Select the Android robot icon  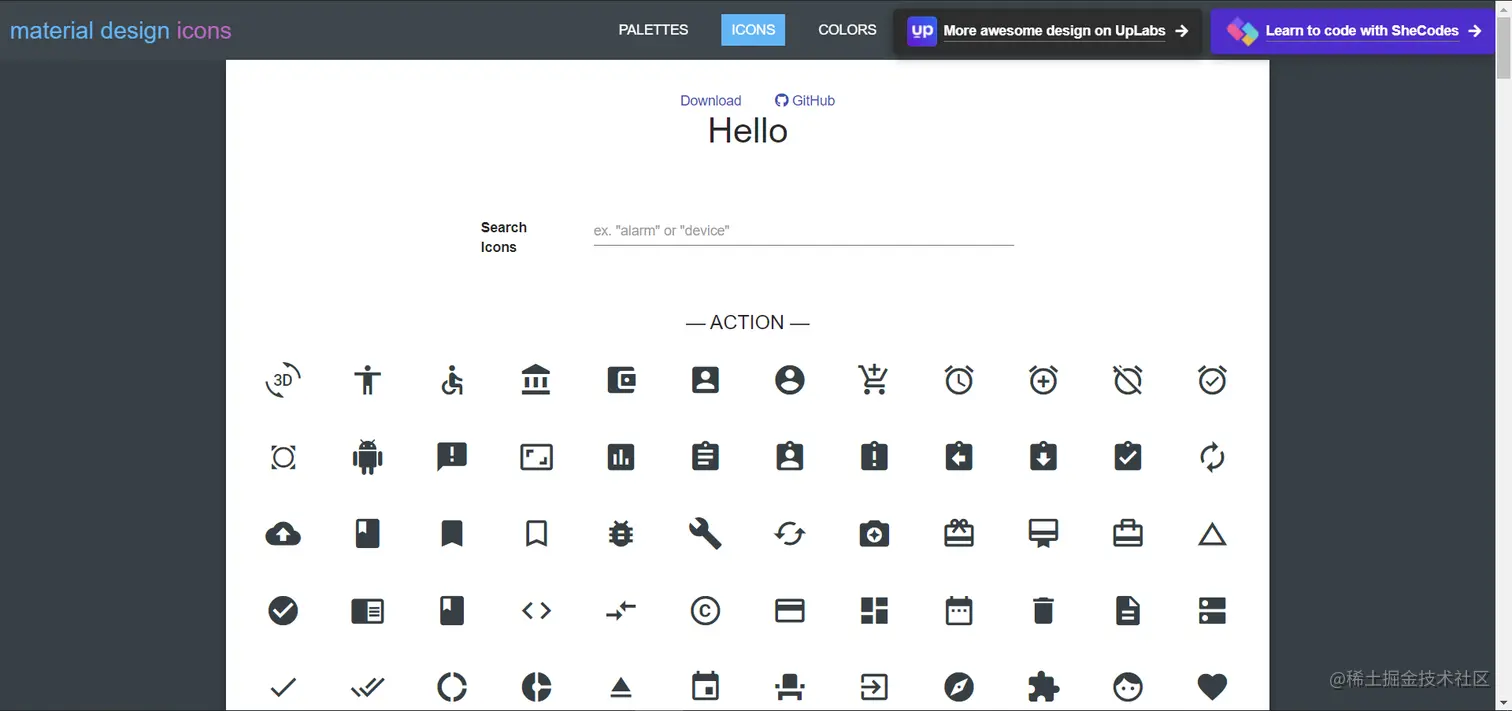click(368, 457)
